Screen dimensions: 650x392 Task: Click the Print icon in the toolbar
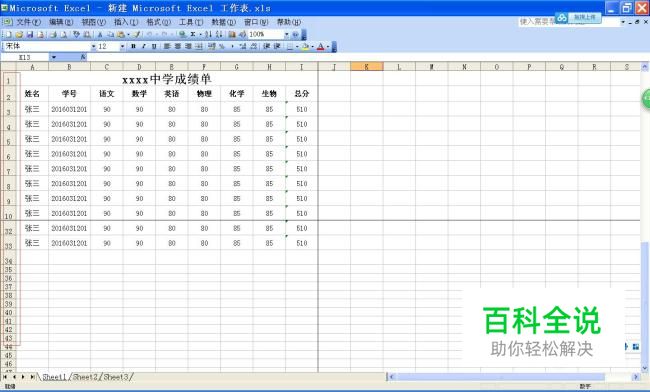[x=53, y=34]
